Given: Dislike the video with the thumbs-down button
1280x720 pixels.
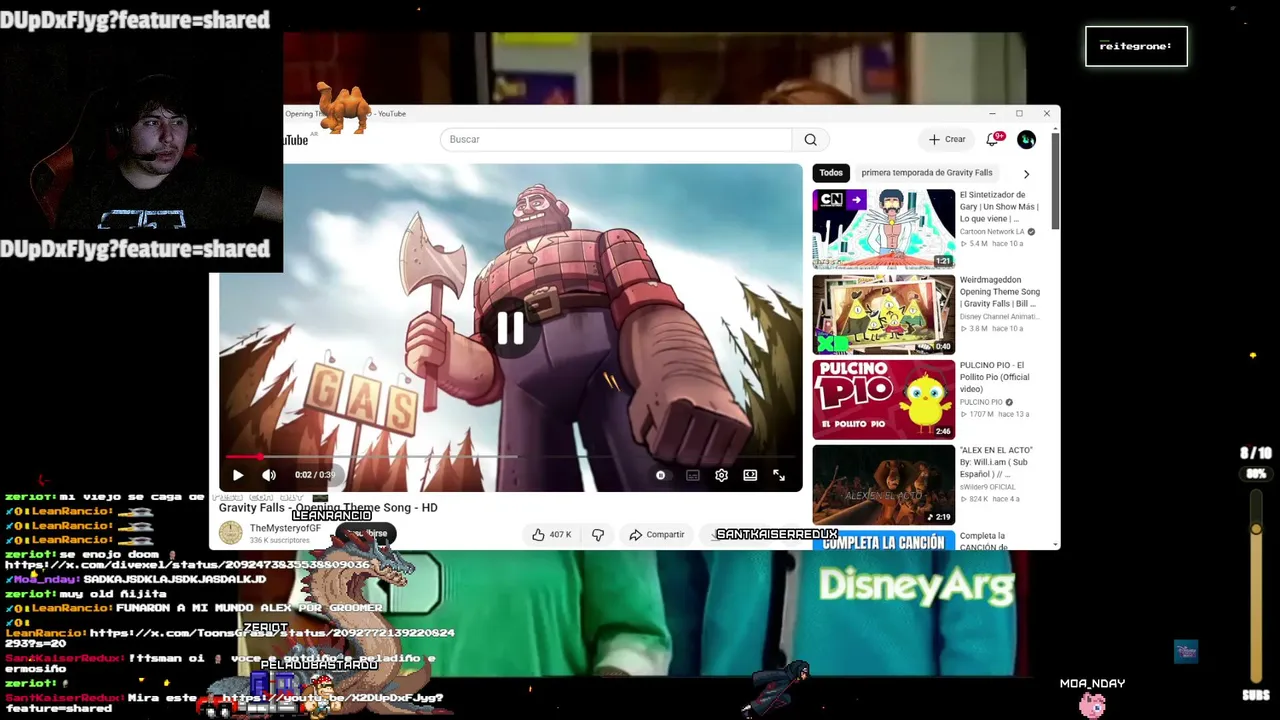Looking at the screenshot, I should click(598, 535).
